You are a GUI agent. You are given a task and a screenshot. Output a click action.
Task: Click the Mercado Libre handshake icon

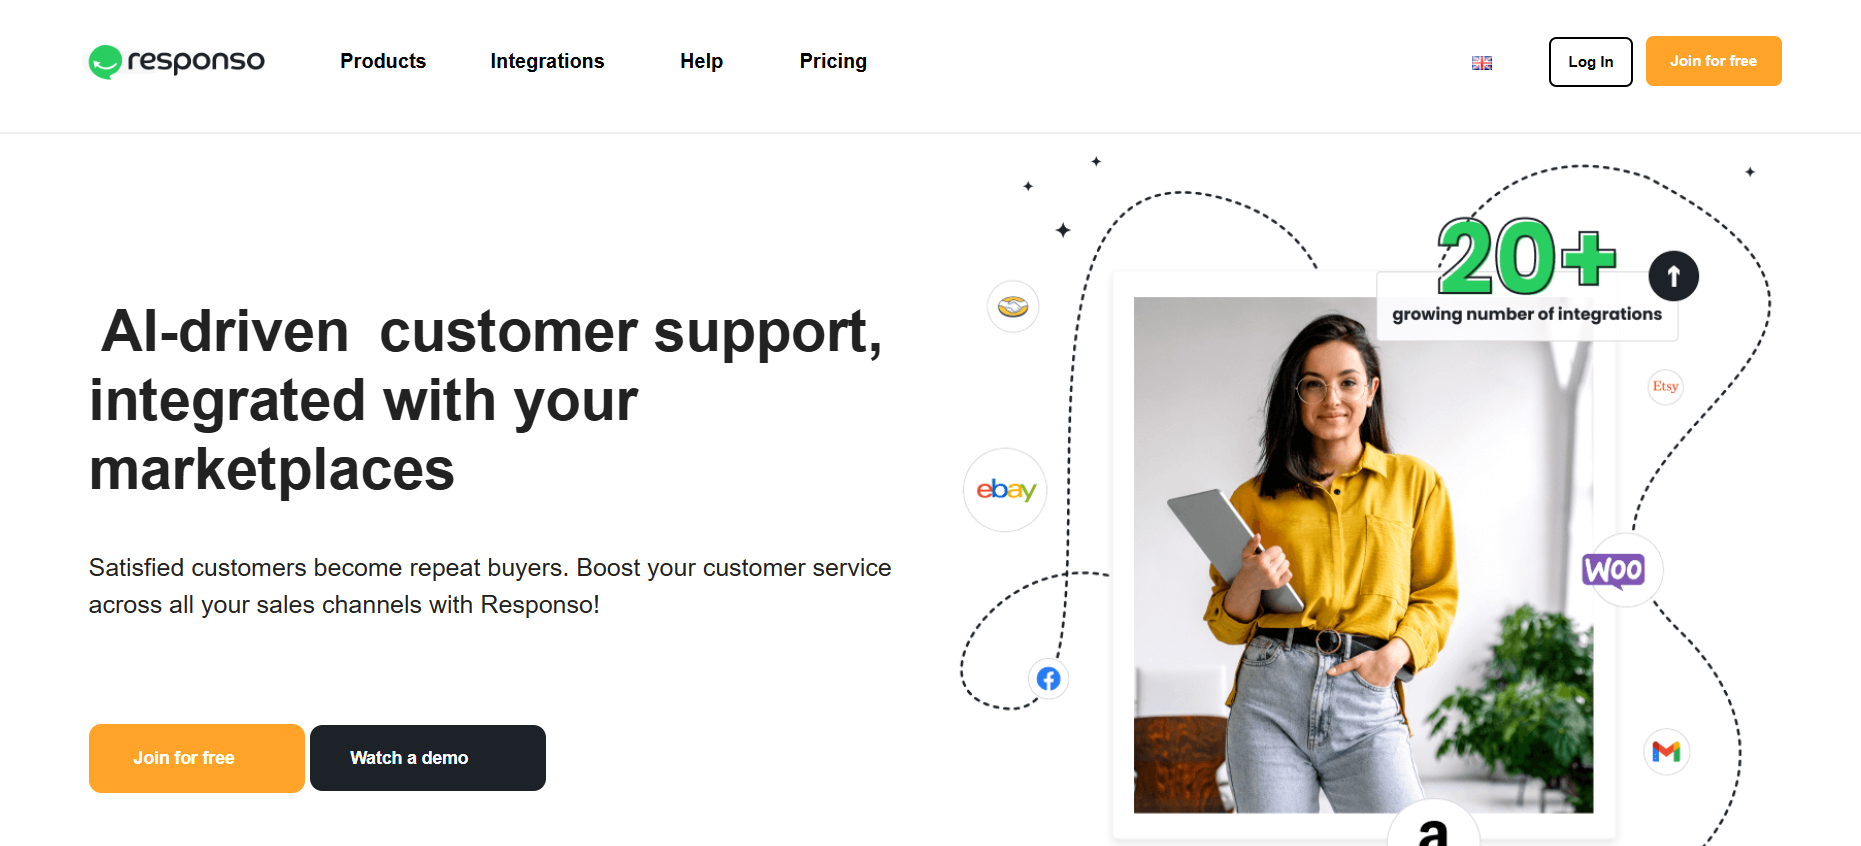pyautogui.click(x=1013, y=306)
